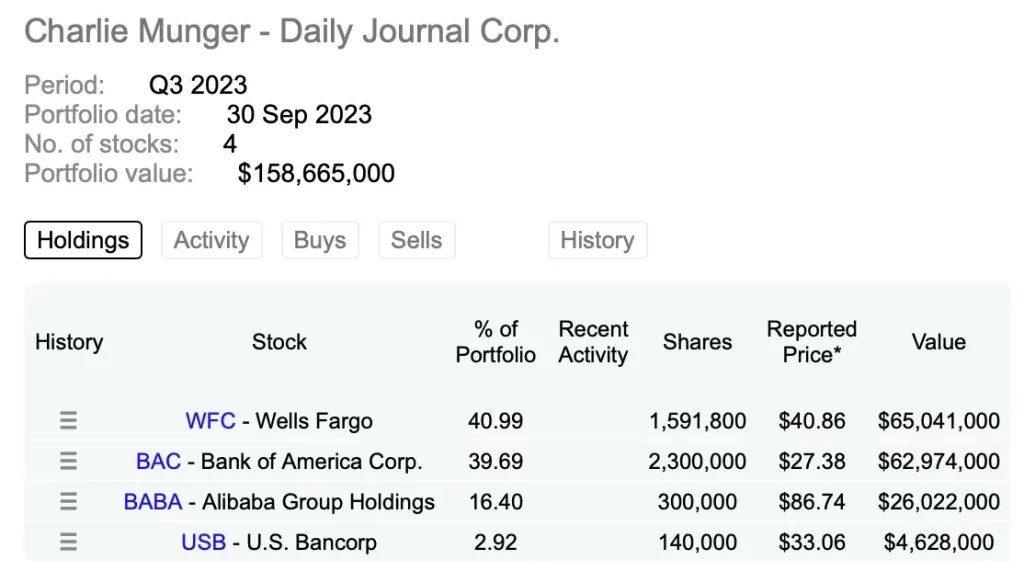The width and height of the screenshot is (1024, 583).
Task: Select the Holdings tab
Action: 83,240
